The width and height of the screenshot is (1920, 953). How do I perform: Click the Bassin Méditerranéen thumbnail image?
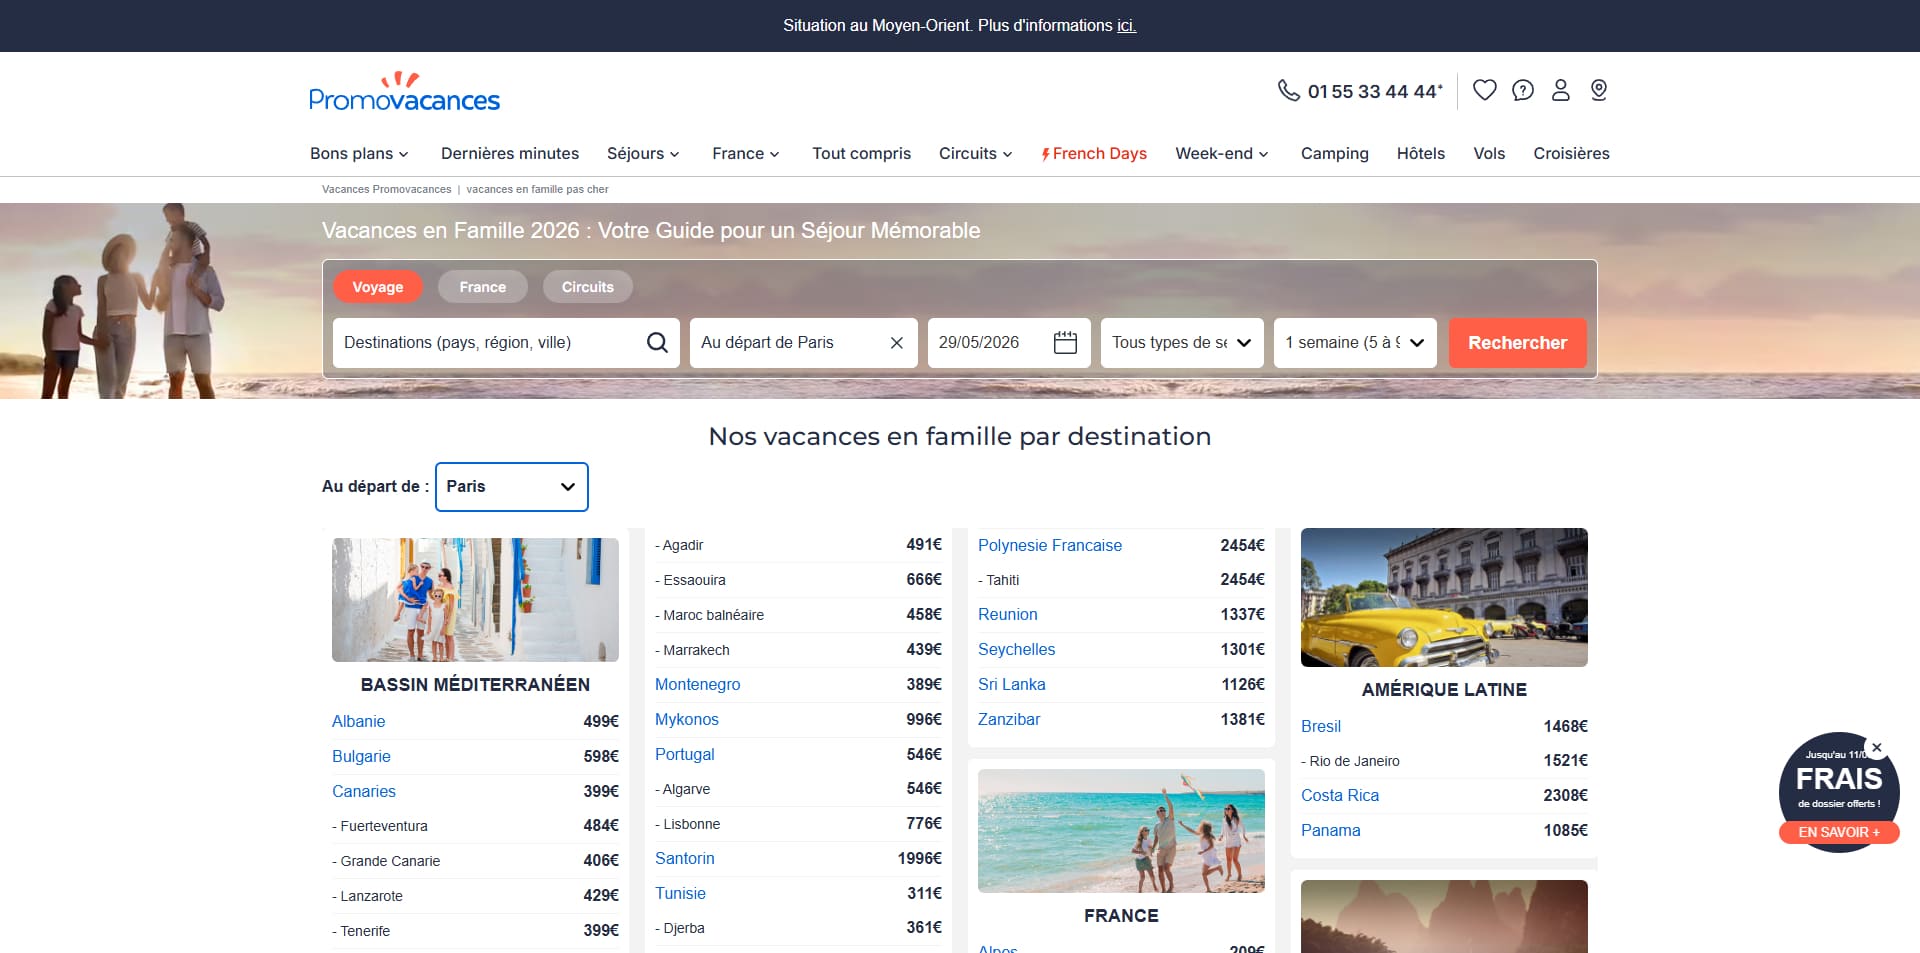(475, 600)
